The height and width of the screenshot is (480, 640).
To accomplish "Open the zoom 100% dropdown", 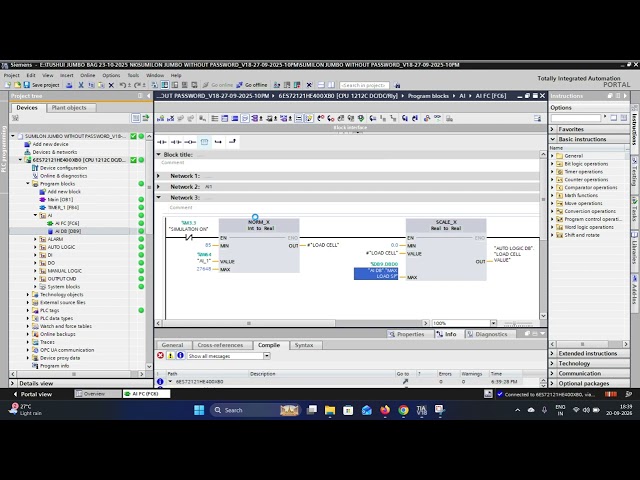I will (x=493, y=323).
